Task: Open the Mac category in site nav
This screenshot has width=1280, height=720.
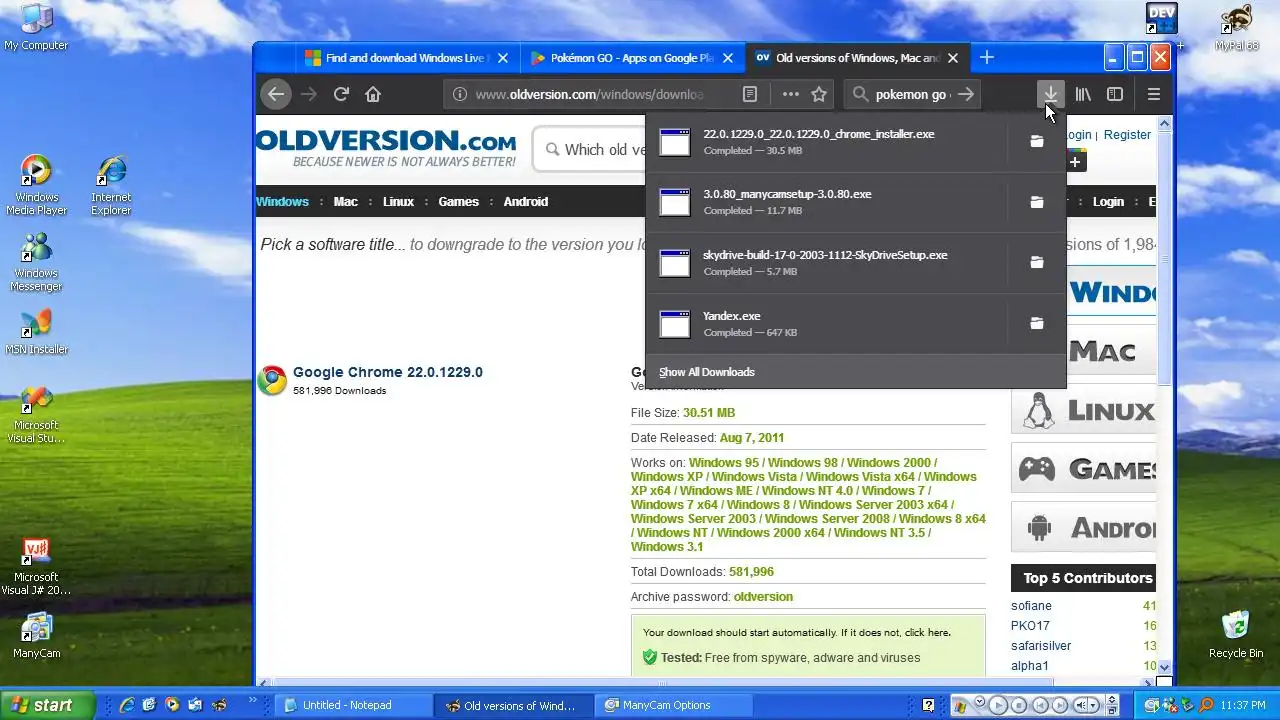Action: pos(346,201)
